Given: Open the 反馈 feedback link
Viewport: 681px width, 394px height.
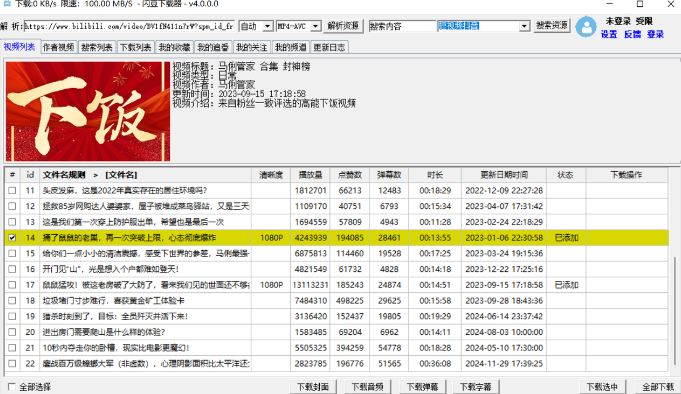Looking at the screenshot, I should (x=632, y=34).
